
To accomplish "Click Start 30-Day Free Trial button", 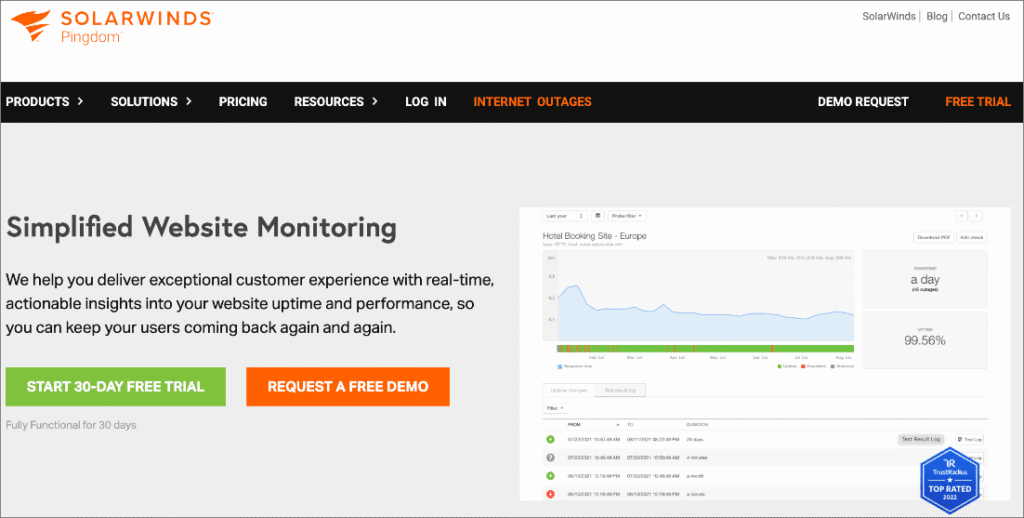I will (x=116, y=387).
